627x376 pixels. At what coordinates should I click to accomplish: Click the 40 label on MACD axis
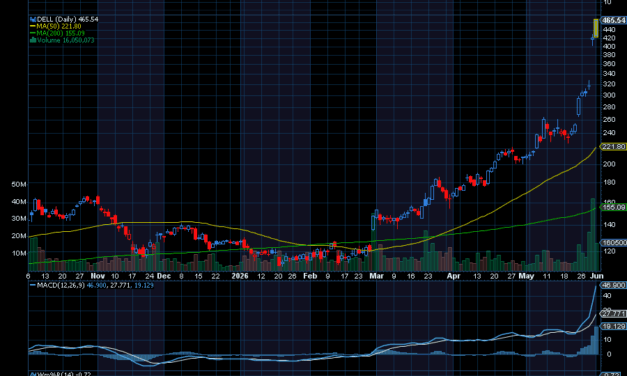pos(607,296)
